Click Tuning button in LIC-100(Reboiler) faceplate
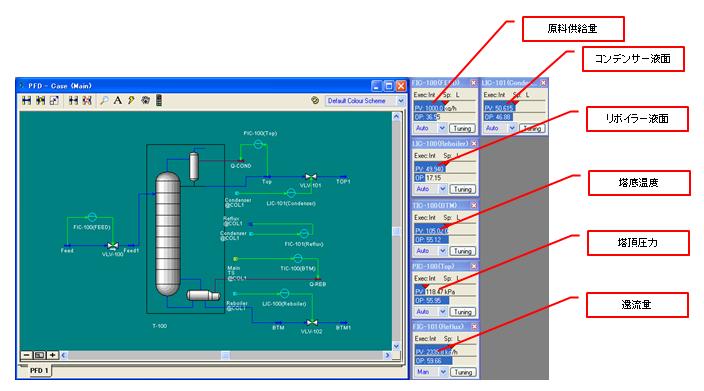Image resolution: width=704 pixels, height=391 pixels. pos(462,189)
